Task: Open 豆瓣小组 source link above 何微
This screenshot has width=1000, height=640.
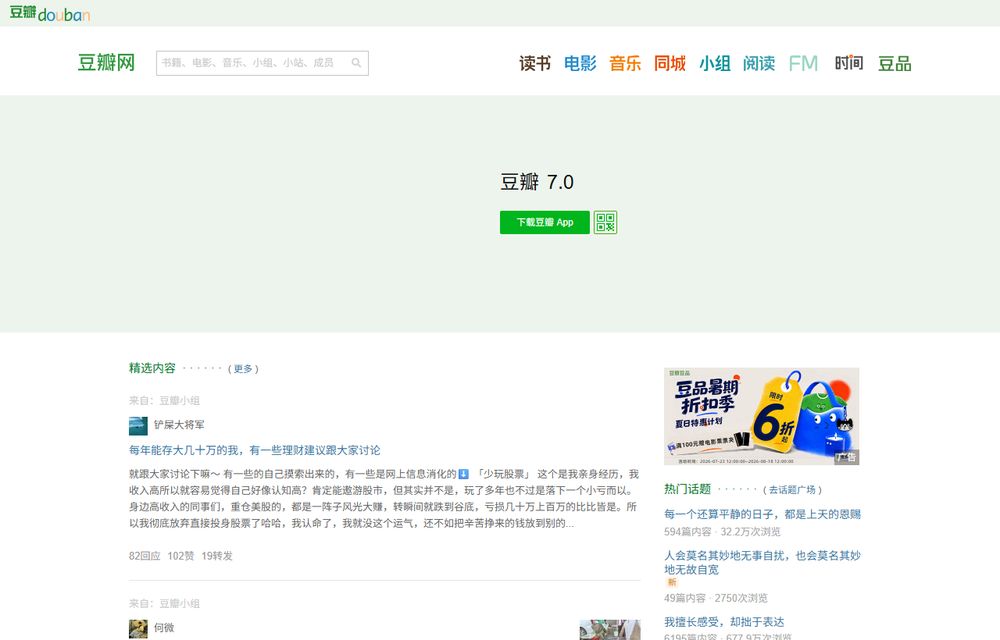Action: click(x=179, y=603)
